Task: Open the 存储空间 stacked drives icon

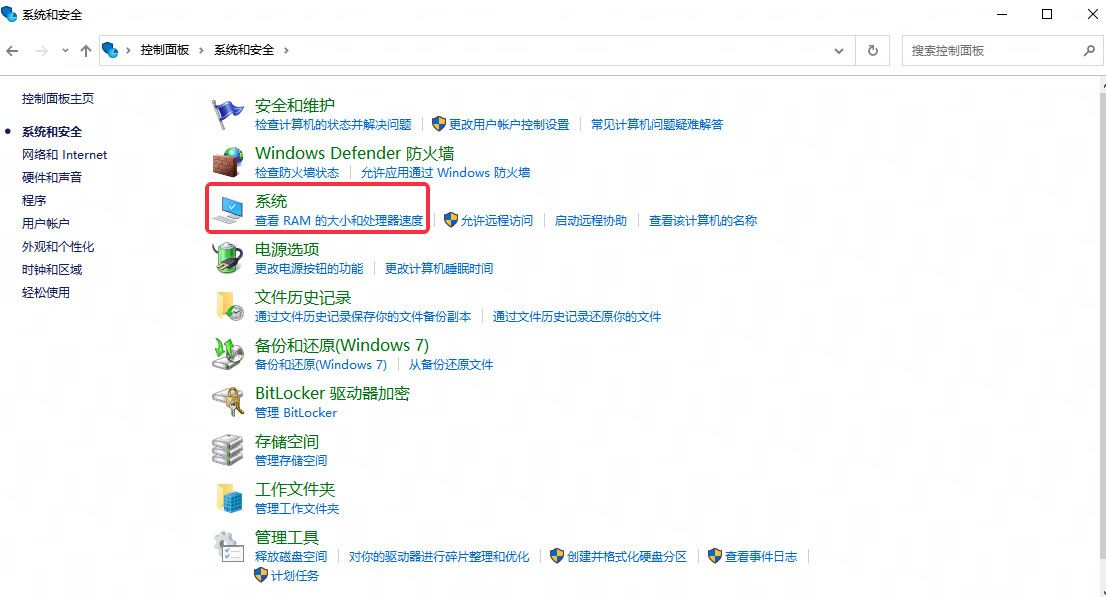Action: (x=227, y=450)
